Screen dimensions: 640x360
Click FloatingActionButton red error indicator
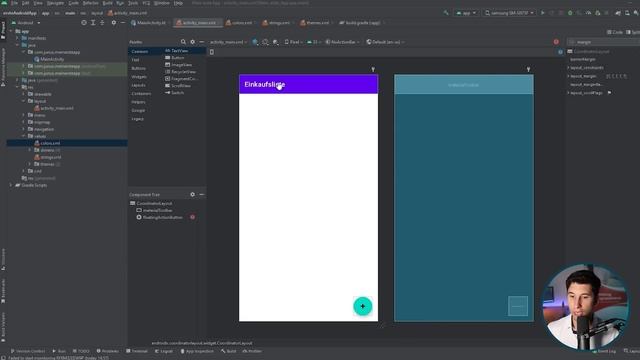(x=192, y=217)
